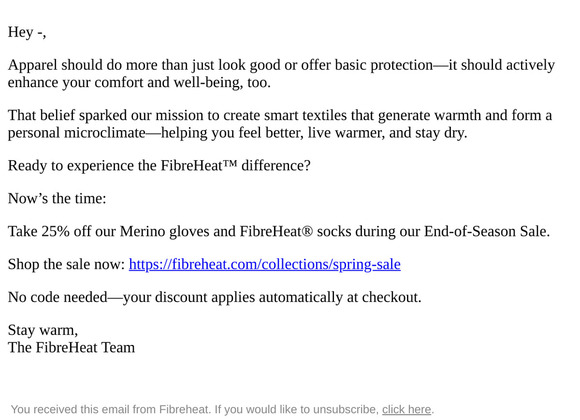Image resolution: width=580 pixels, height=420 pixels.
Task: Click the words 'Merino gloves'
Action: [x=165, y=231]
